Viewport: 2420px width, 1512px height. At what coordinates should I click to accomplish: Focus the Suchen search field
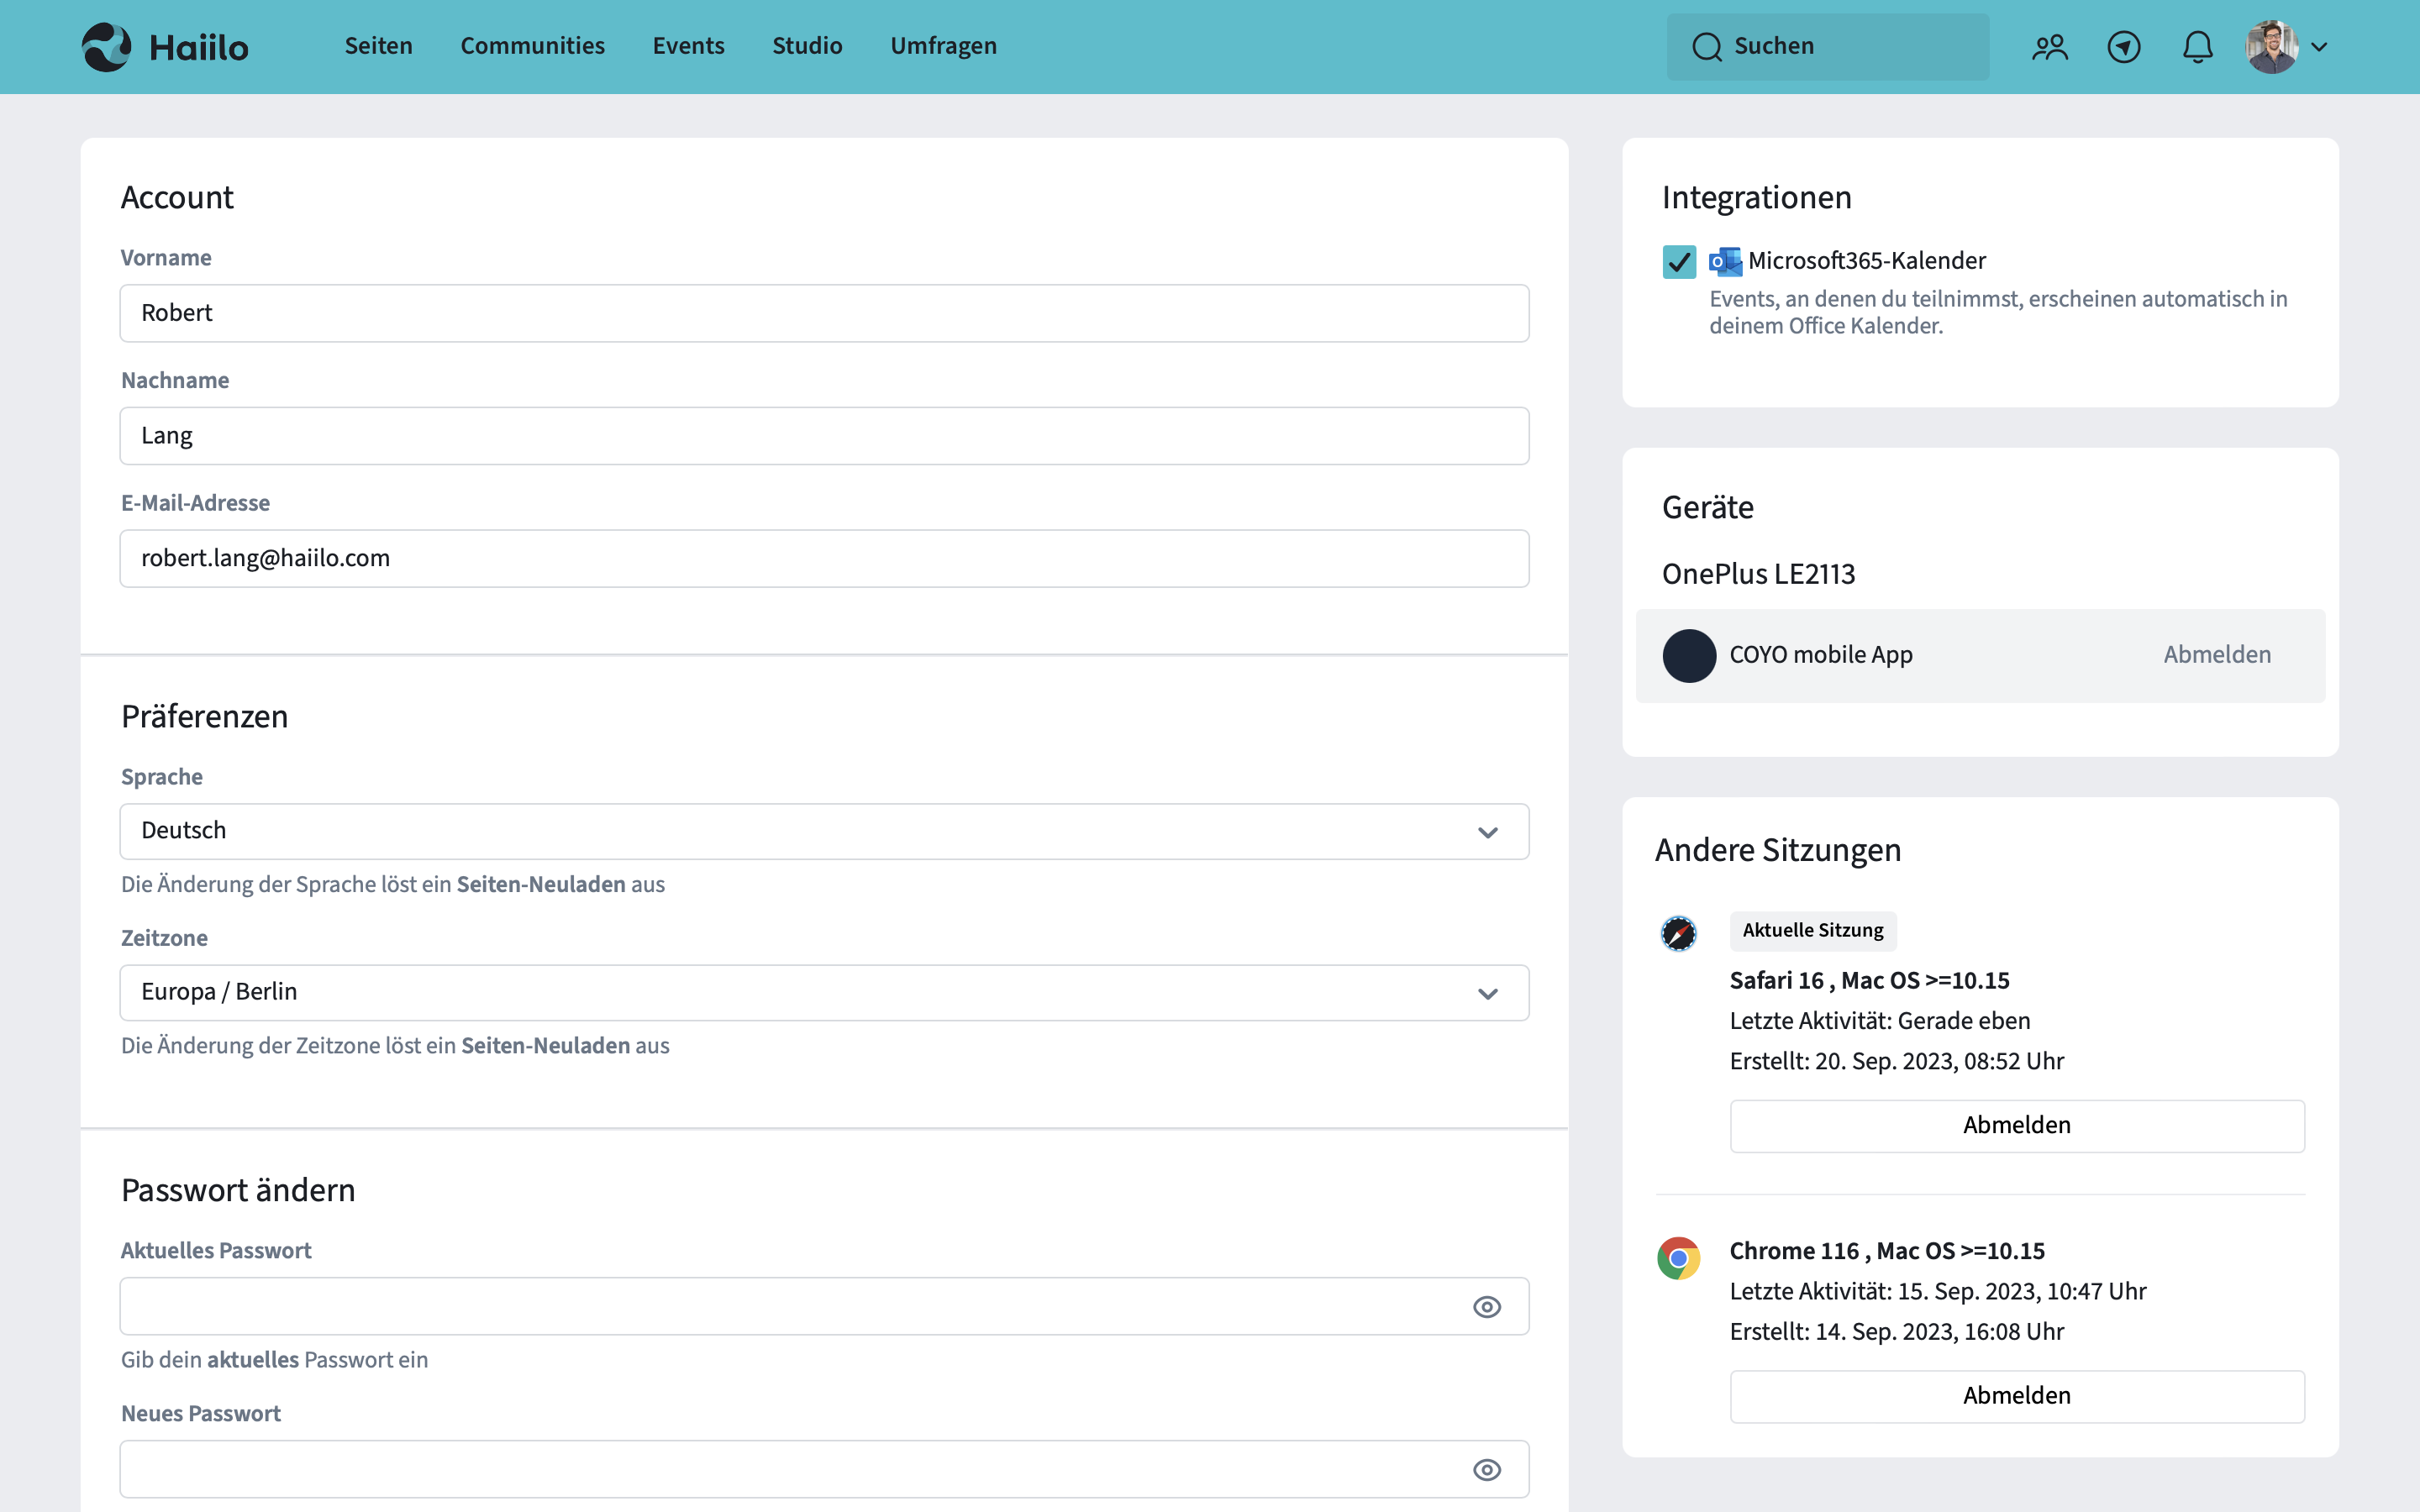click(x=1827, y=47)
